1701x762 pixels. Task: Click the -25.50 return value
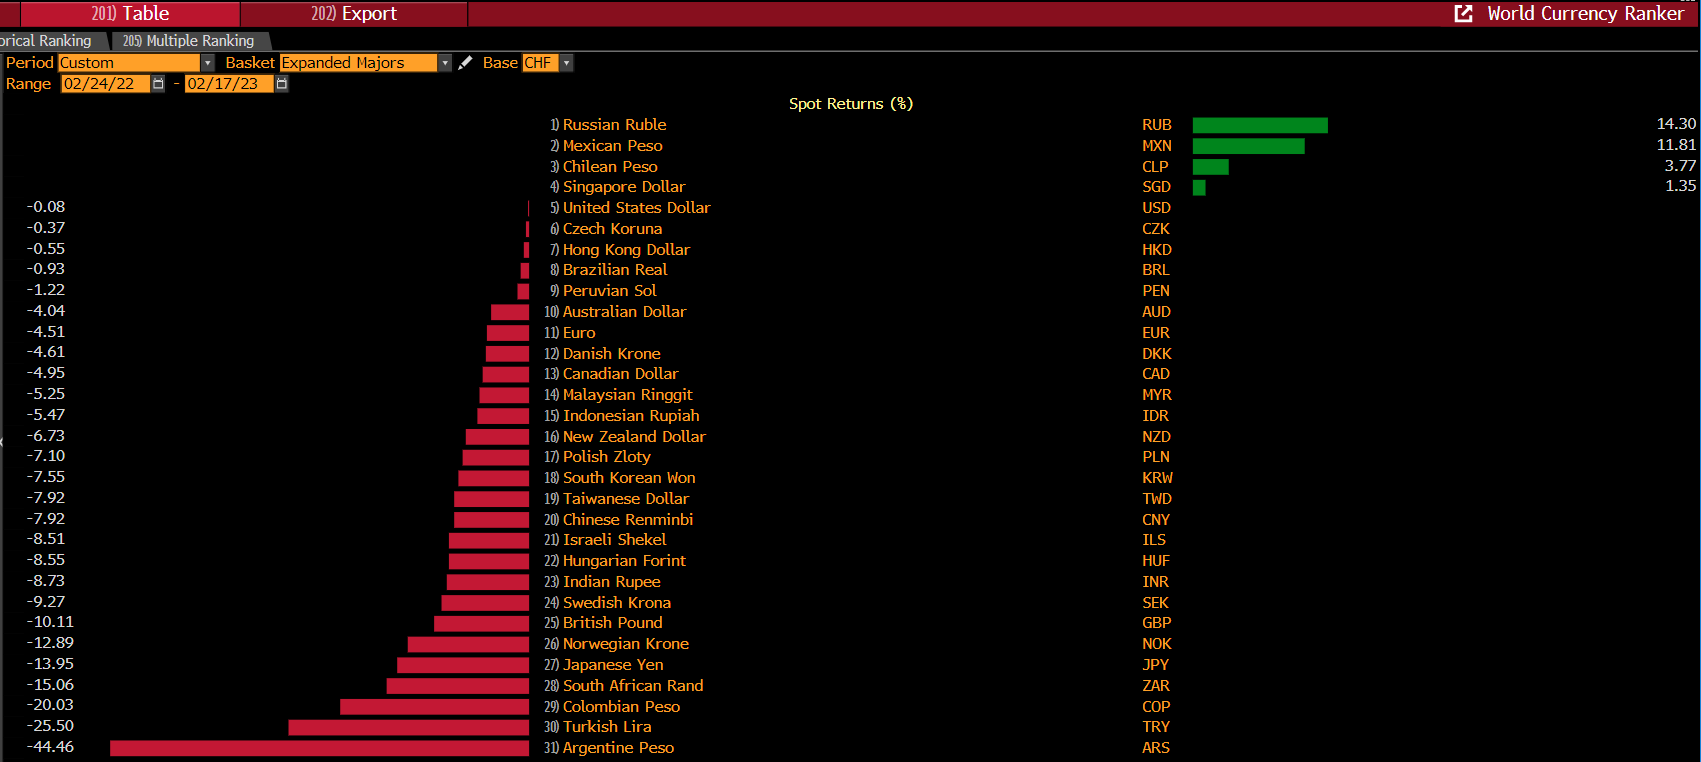click(x=50, y=726)
